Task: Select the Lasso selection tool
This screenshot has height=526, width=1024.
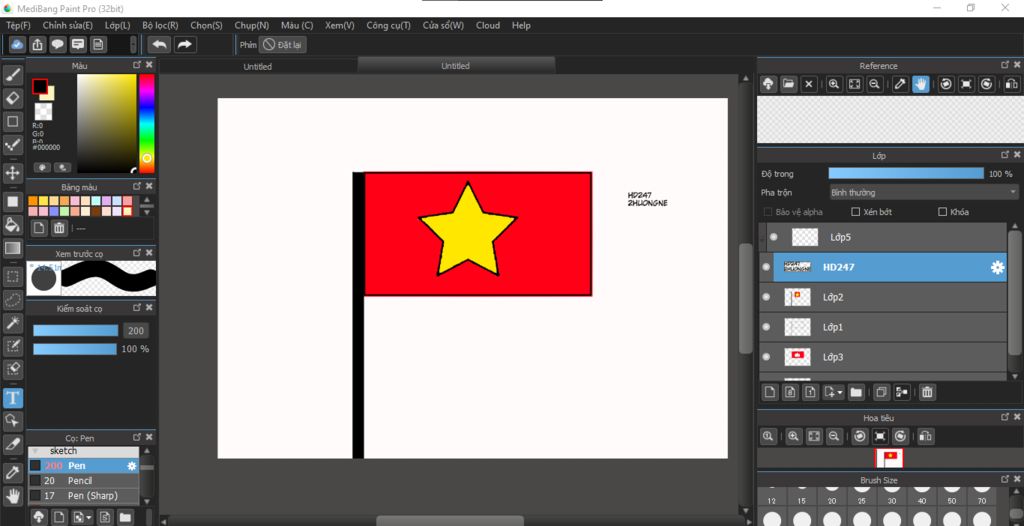Action: [12, 300]
